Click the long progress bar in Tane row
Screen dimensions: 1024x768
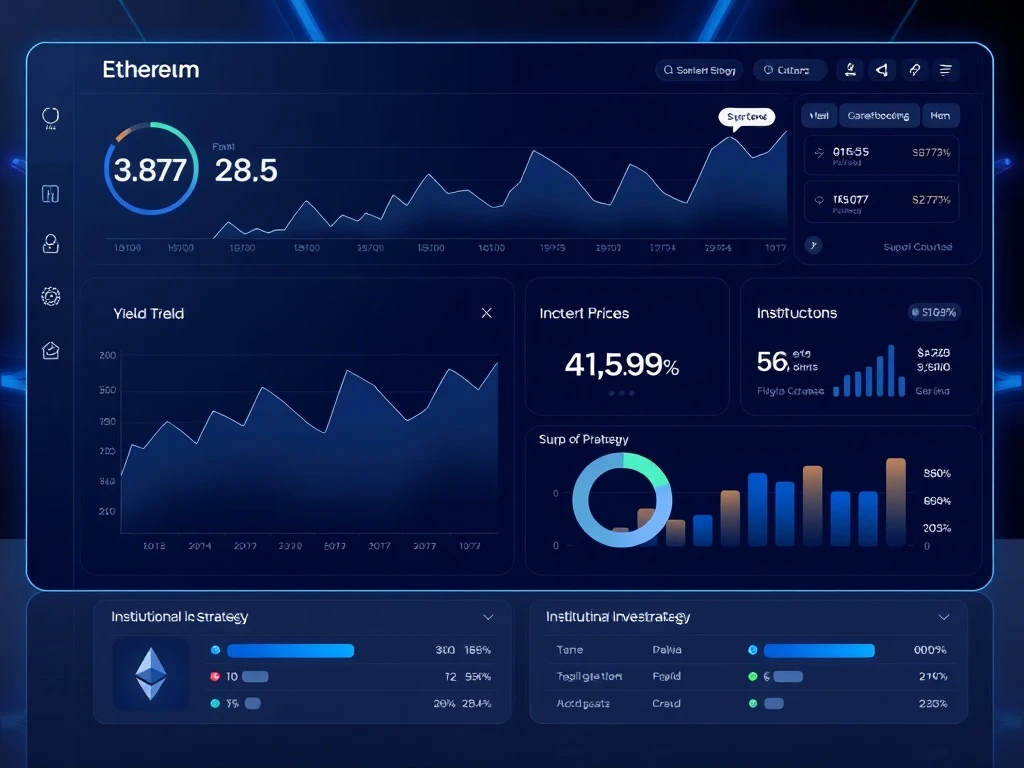pyautogui.click(x=819, y=650)
